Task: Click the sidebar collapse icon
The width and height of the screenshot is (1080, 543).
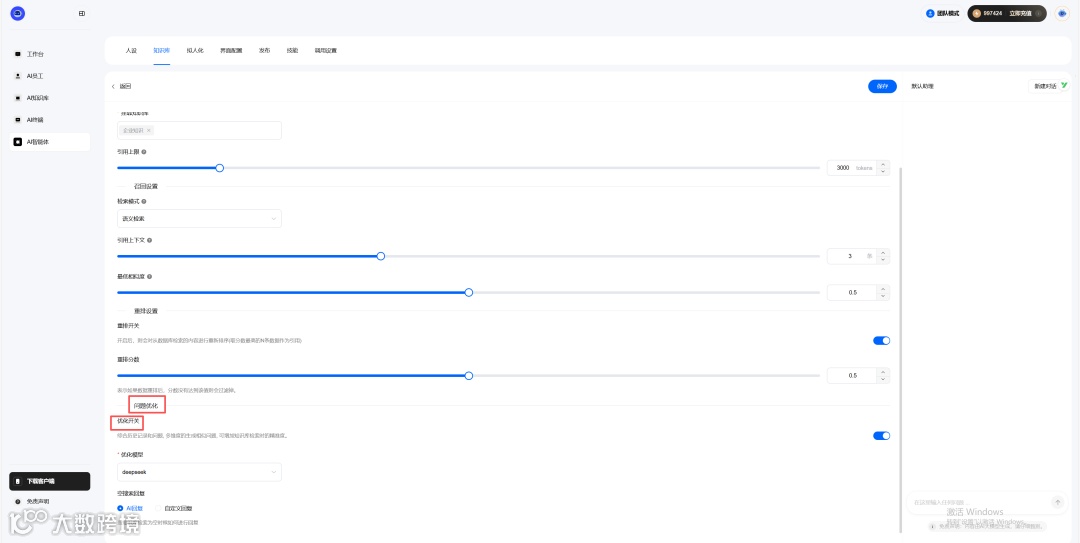Action: [81, 13]
